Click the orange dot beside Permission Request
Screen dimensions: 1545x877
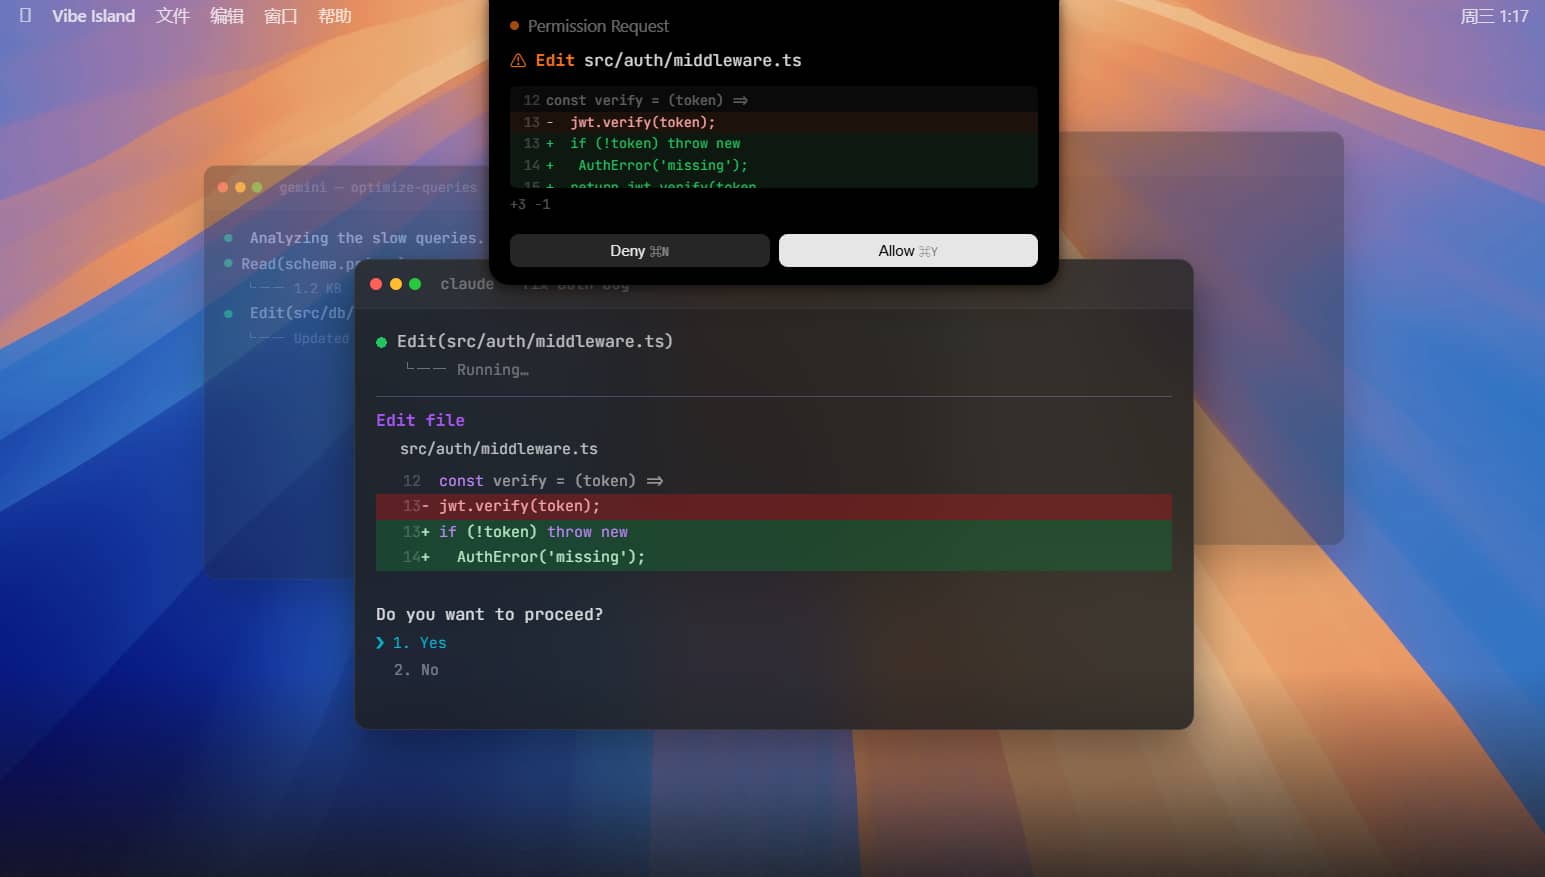pos(515,26)
